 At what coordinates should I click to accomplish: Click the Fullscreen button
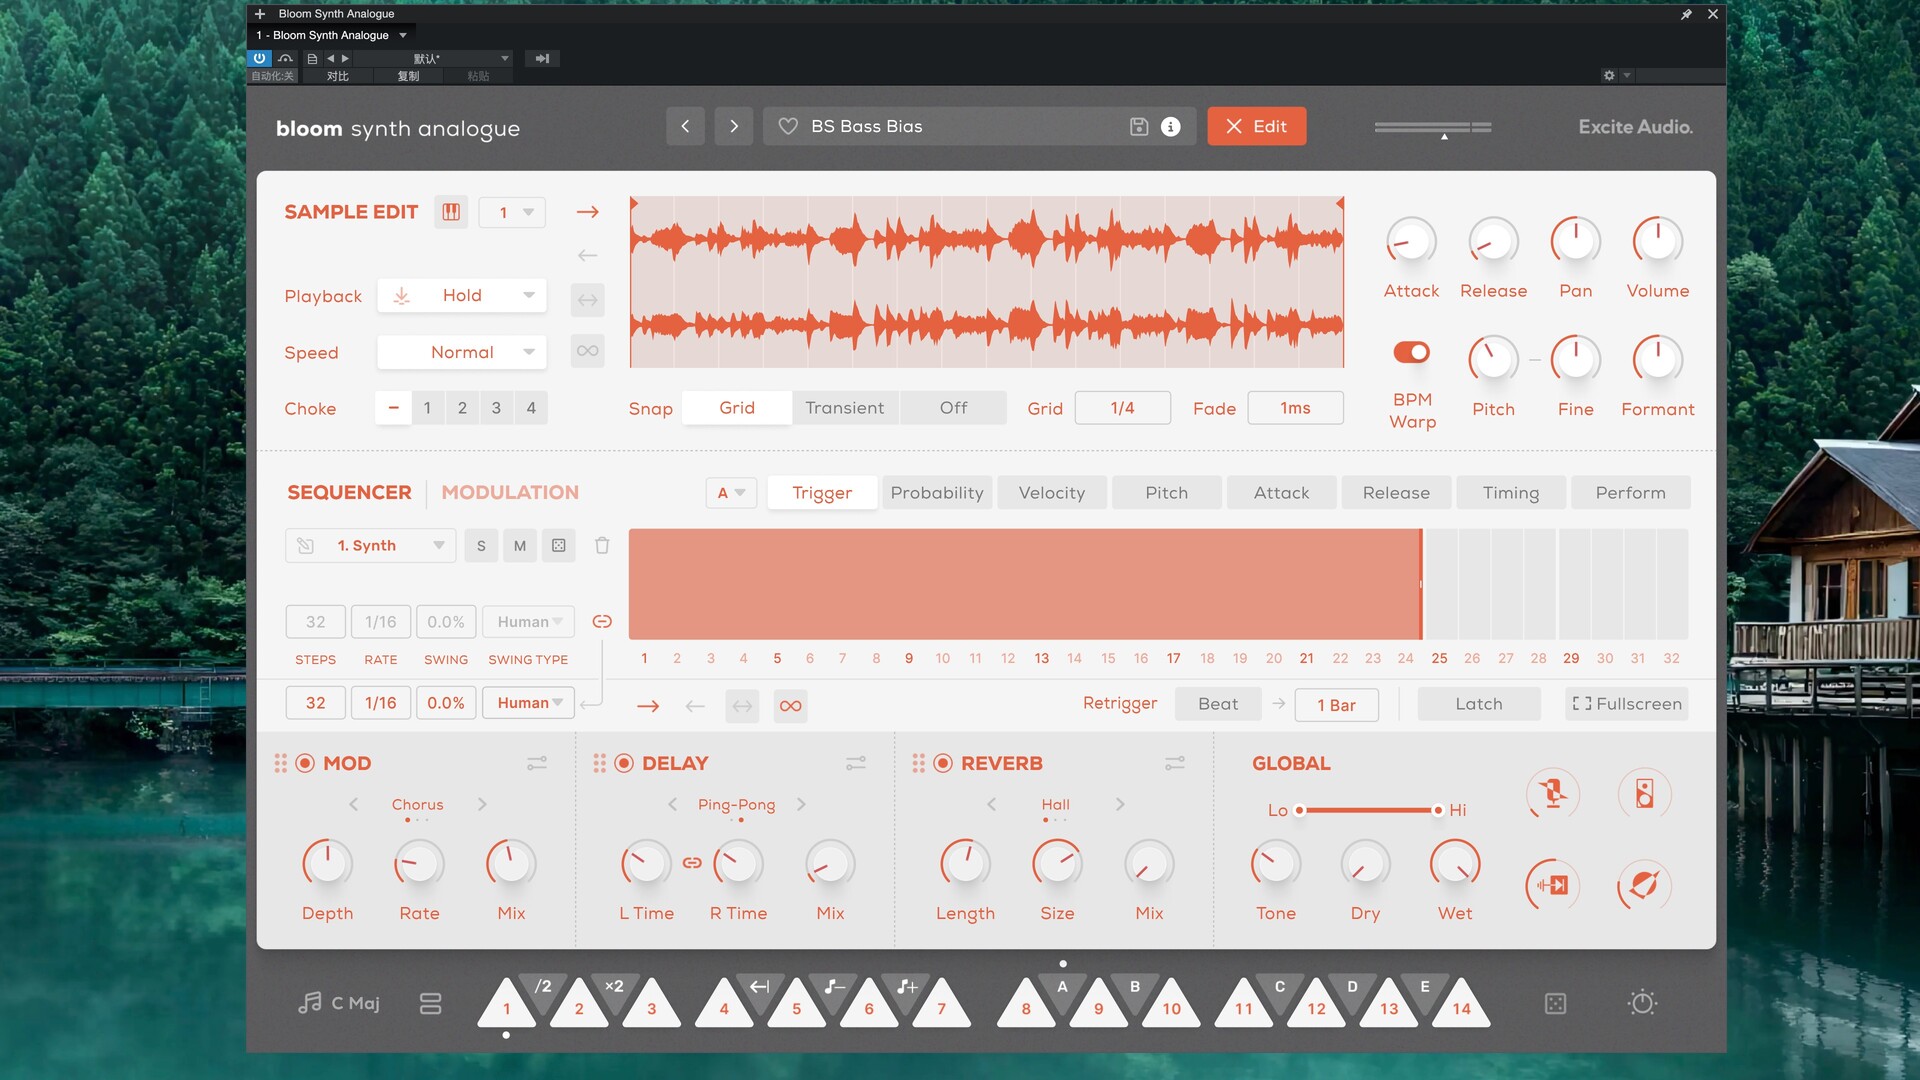point(1627,704)
